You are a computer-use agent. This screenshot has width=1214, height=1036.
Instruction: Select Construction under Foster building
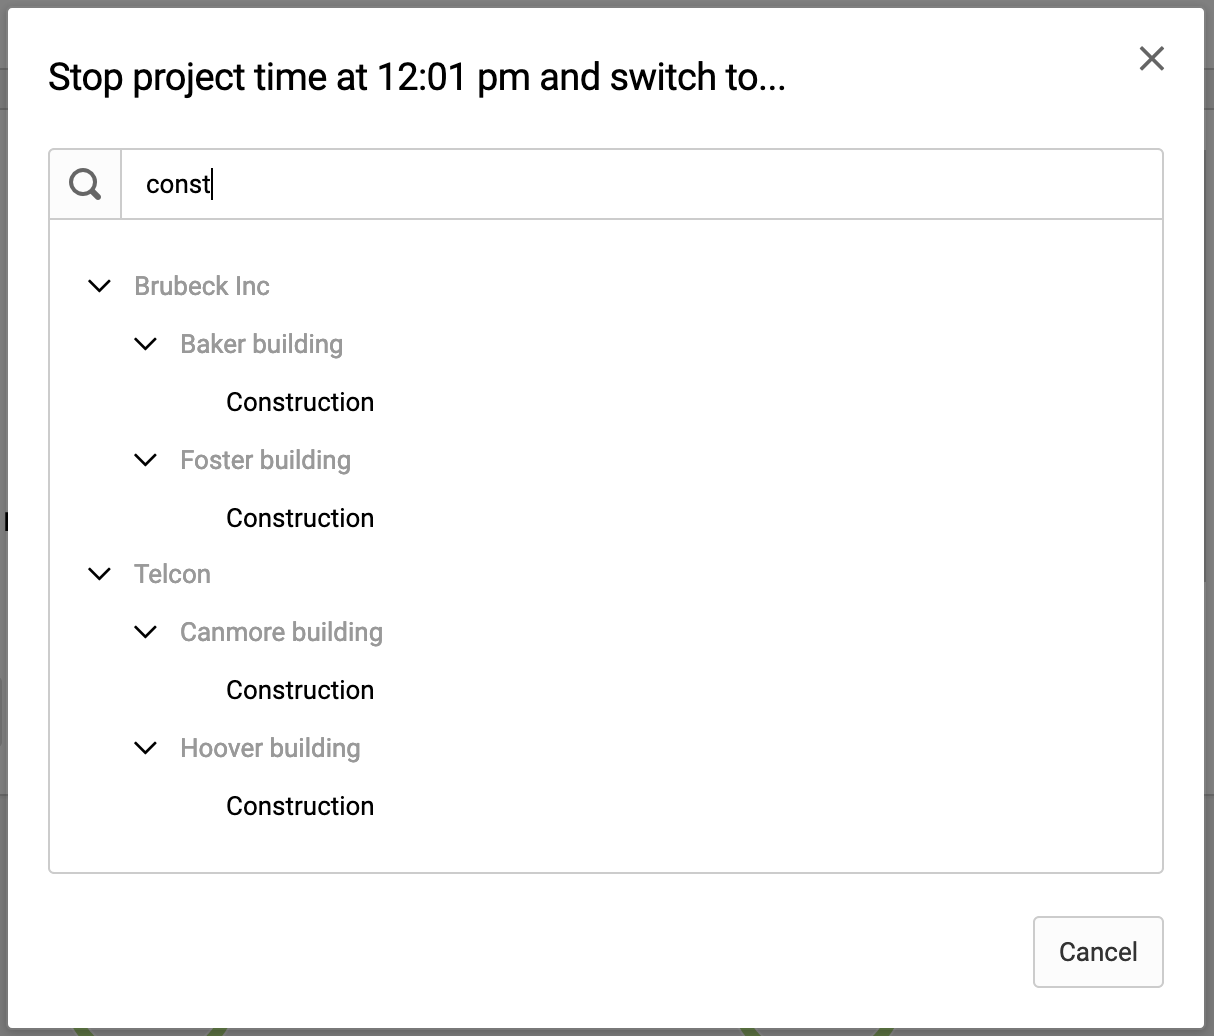click(x=300, y=518)
